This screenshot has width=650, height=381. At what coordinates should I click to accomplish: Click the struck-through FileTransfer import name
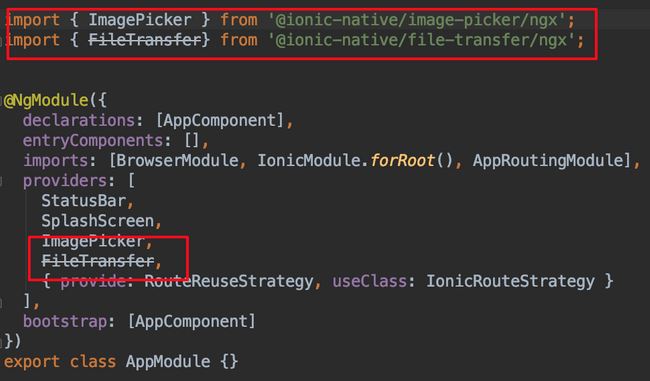pos(145,40)
